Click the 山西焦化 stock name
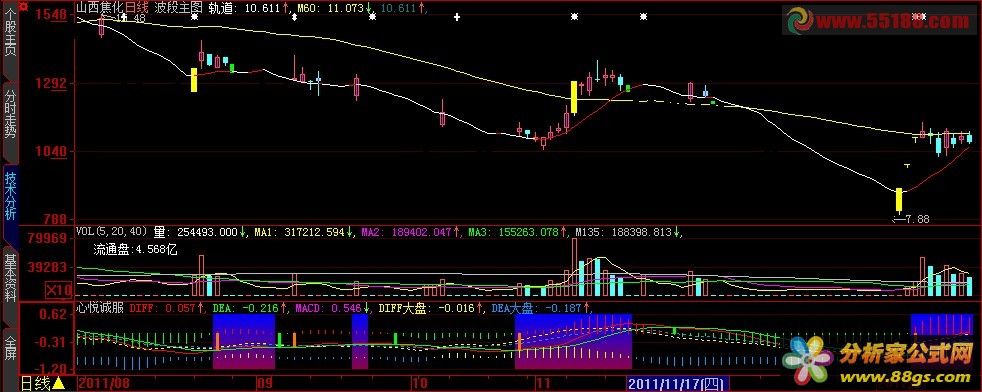The image size is (982, 392). coord(100,8)
